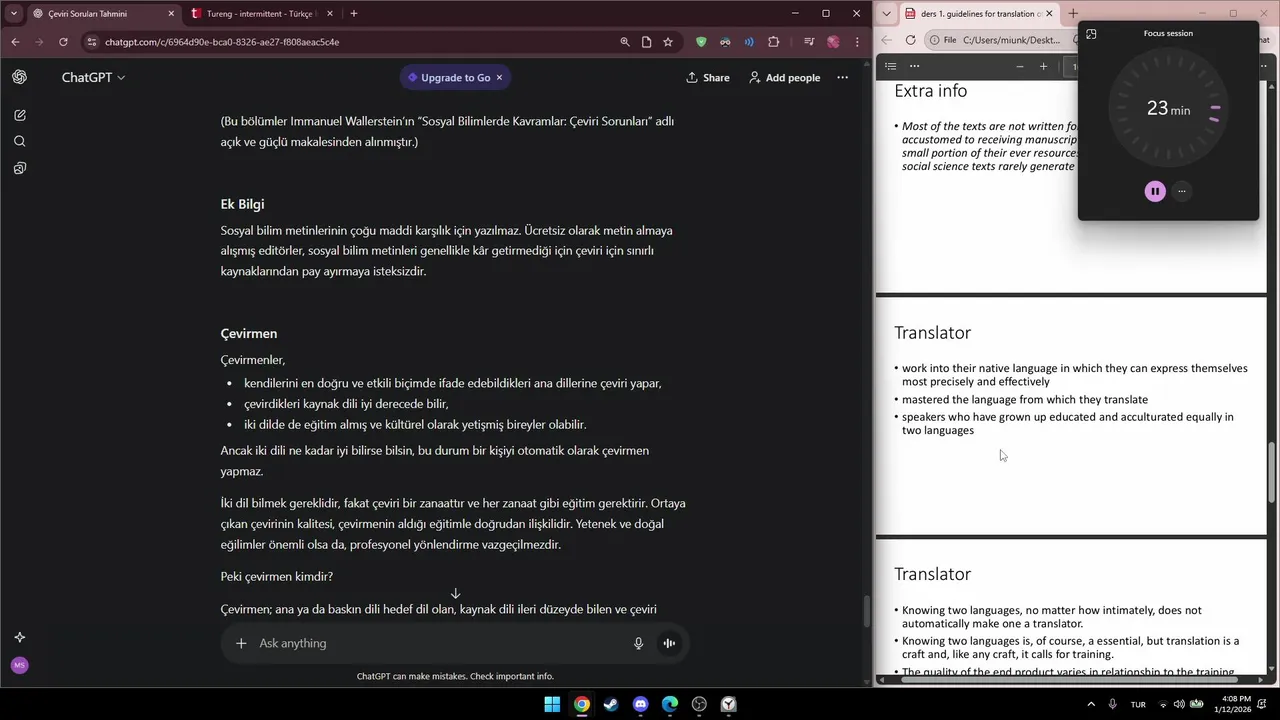Click the plus attach button in prompt box
Screen dimensions: 1280x720
pos(241,643)
